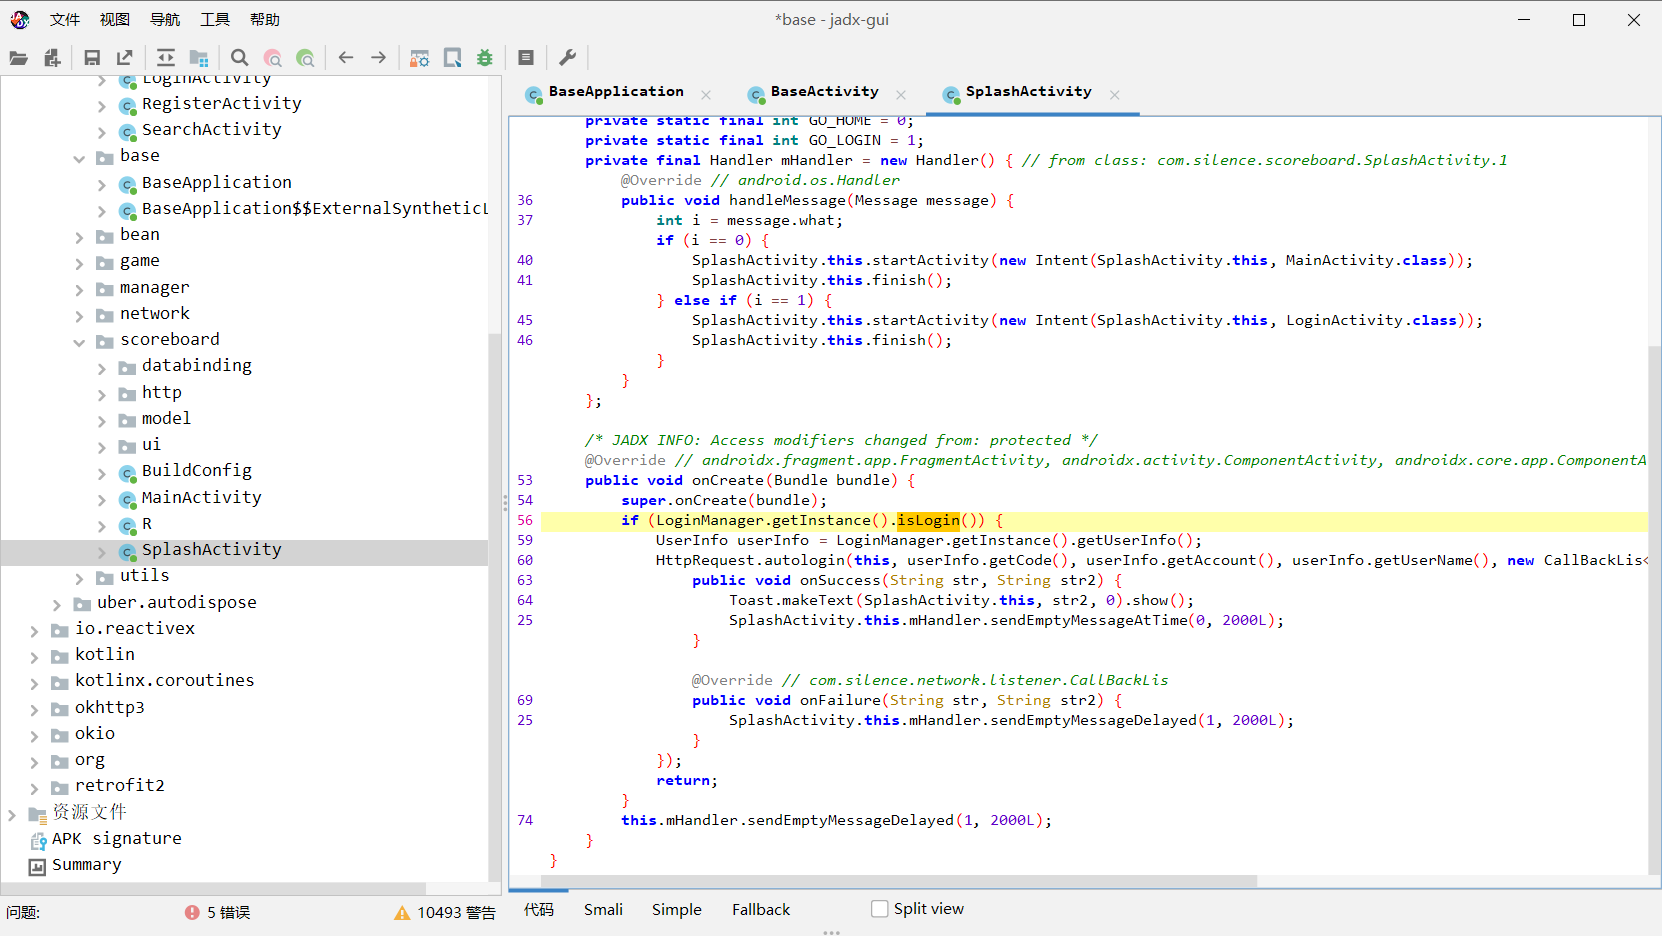Expand the network package node

[x=79, y=316]
